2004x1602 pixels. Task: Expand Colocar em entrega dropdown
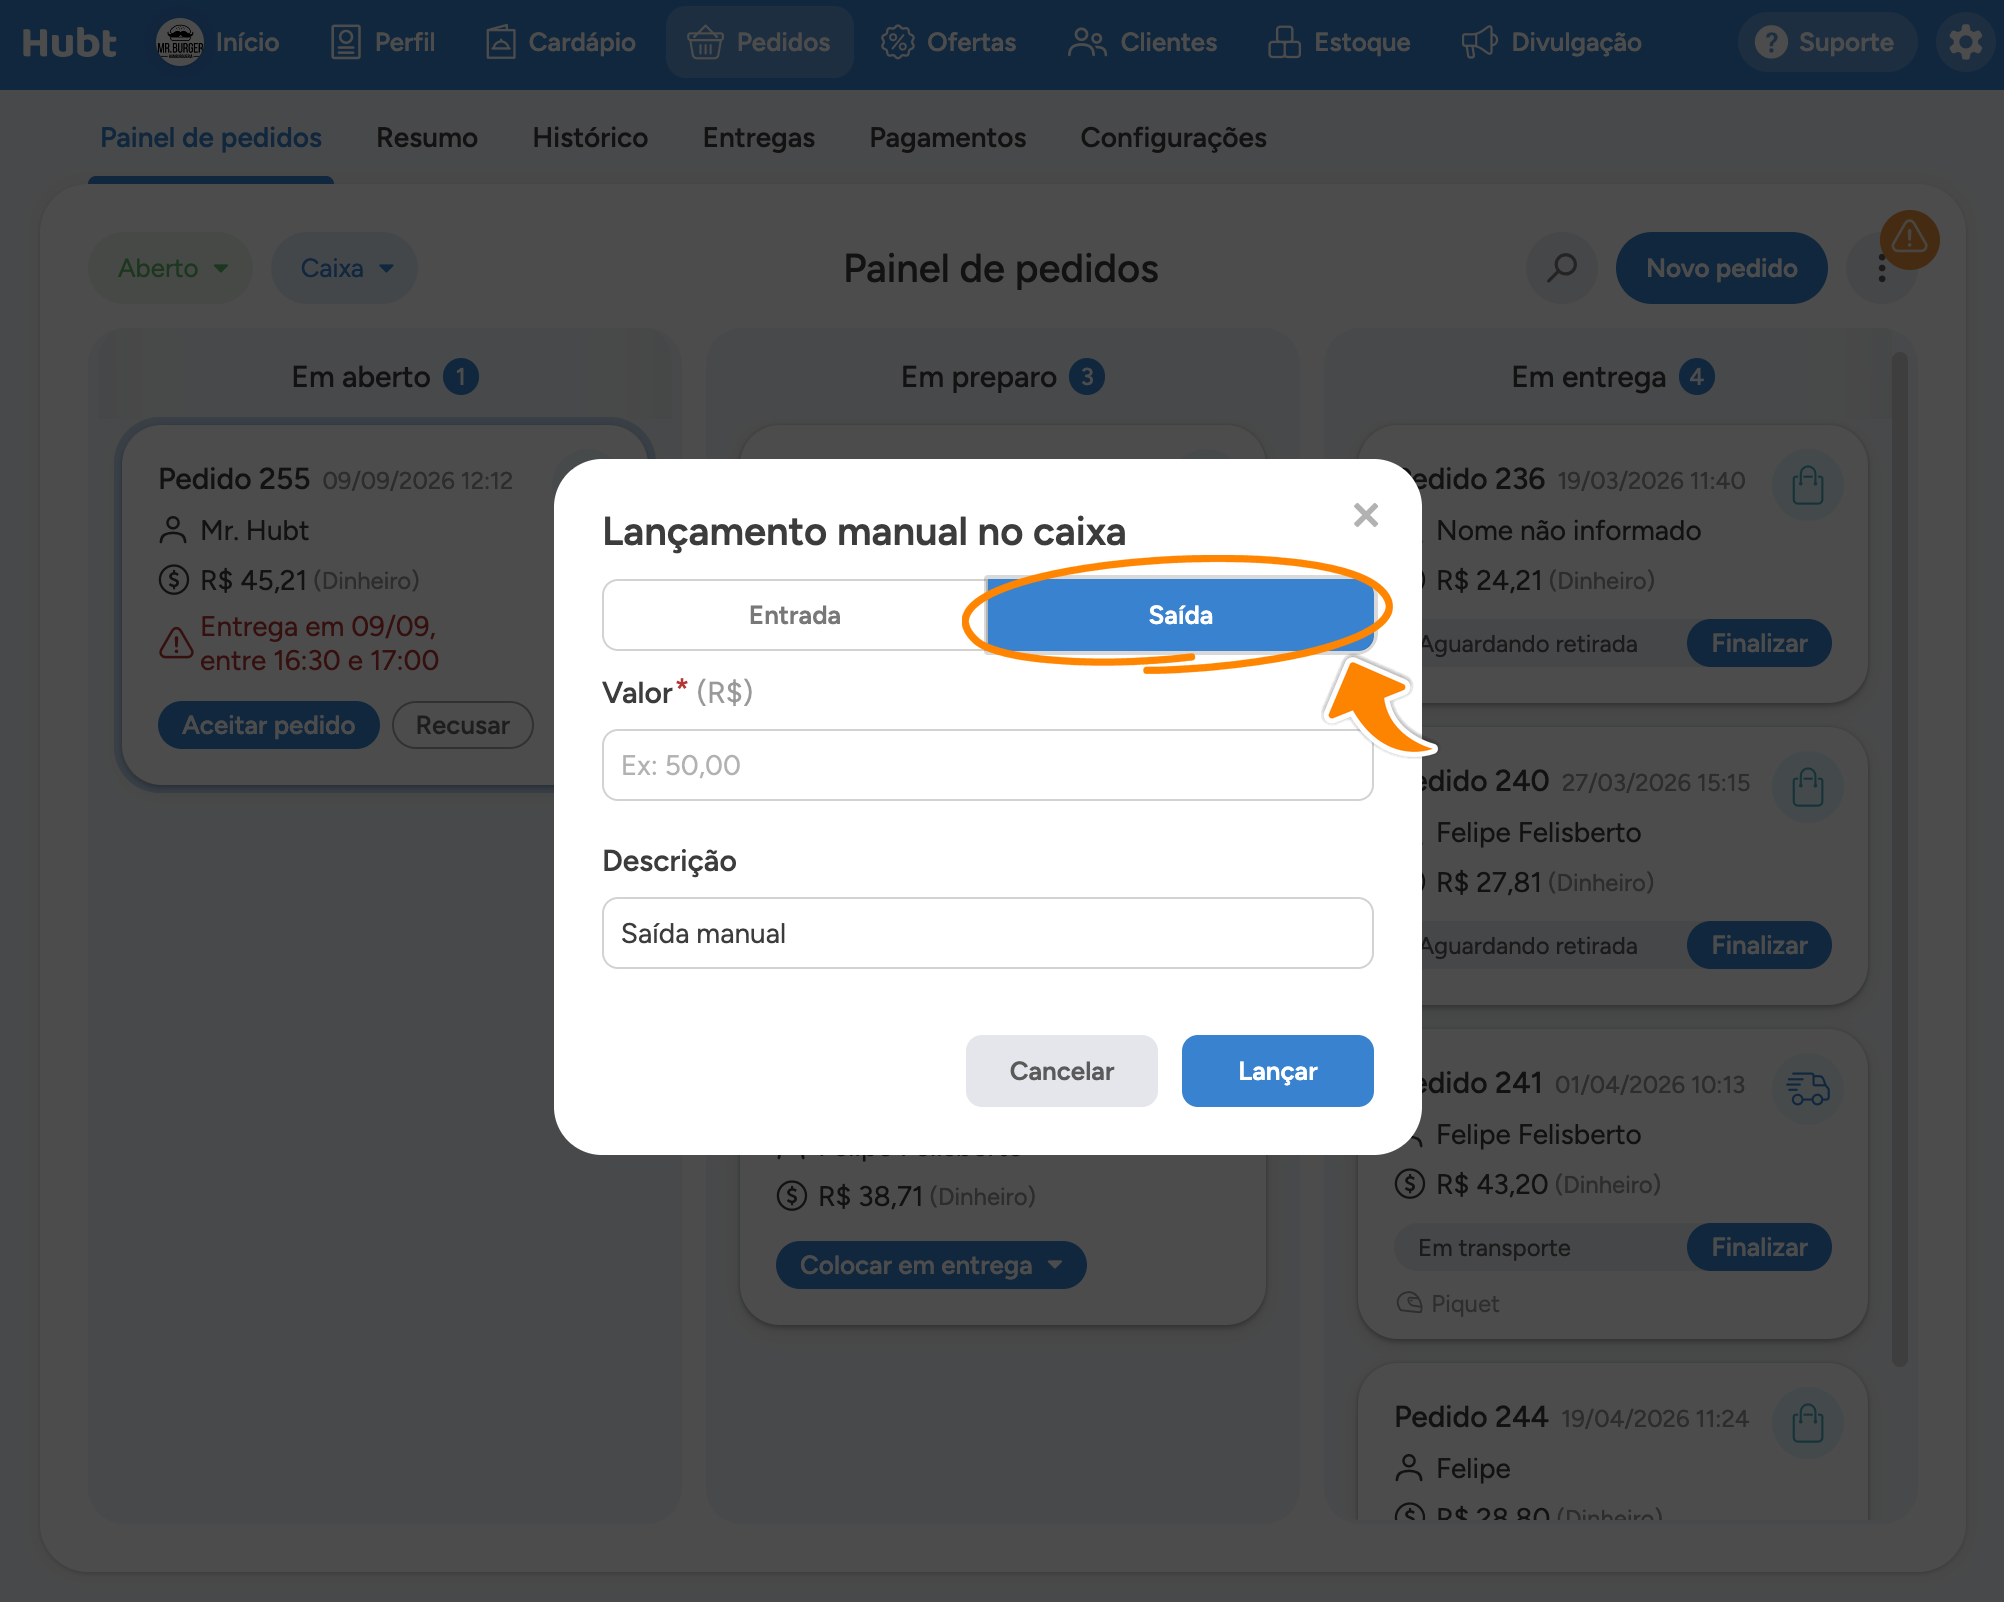pyautogui.click(x=931, y=1265)
